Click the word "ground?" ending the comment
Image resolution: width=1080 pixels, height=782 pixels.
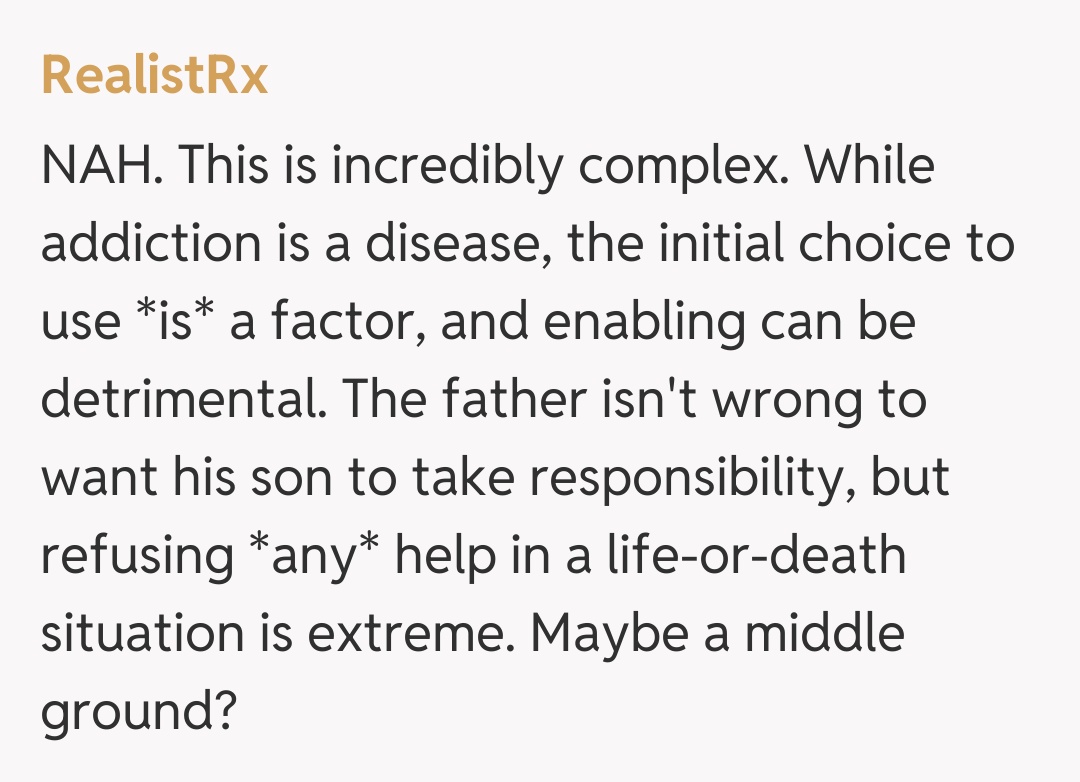tap(138, 712)
